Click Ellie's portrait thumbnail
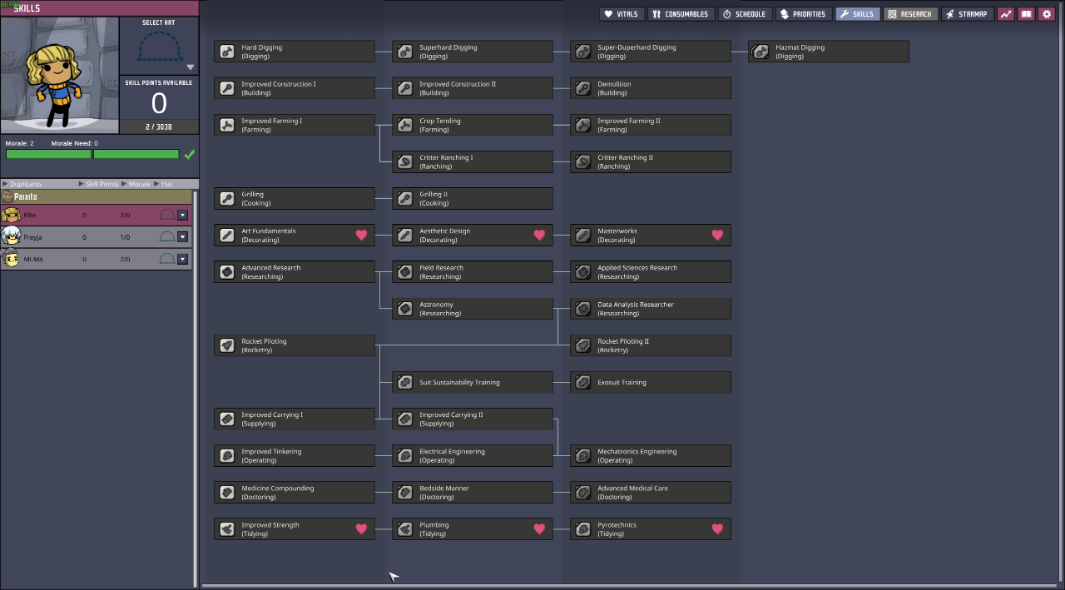The height and width of the screenshot is (590, 1065). coord(11,215)
